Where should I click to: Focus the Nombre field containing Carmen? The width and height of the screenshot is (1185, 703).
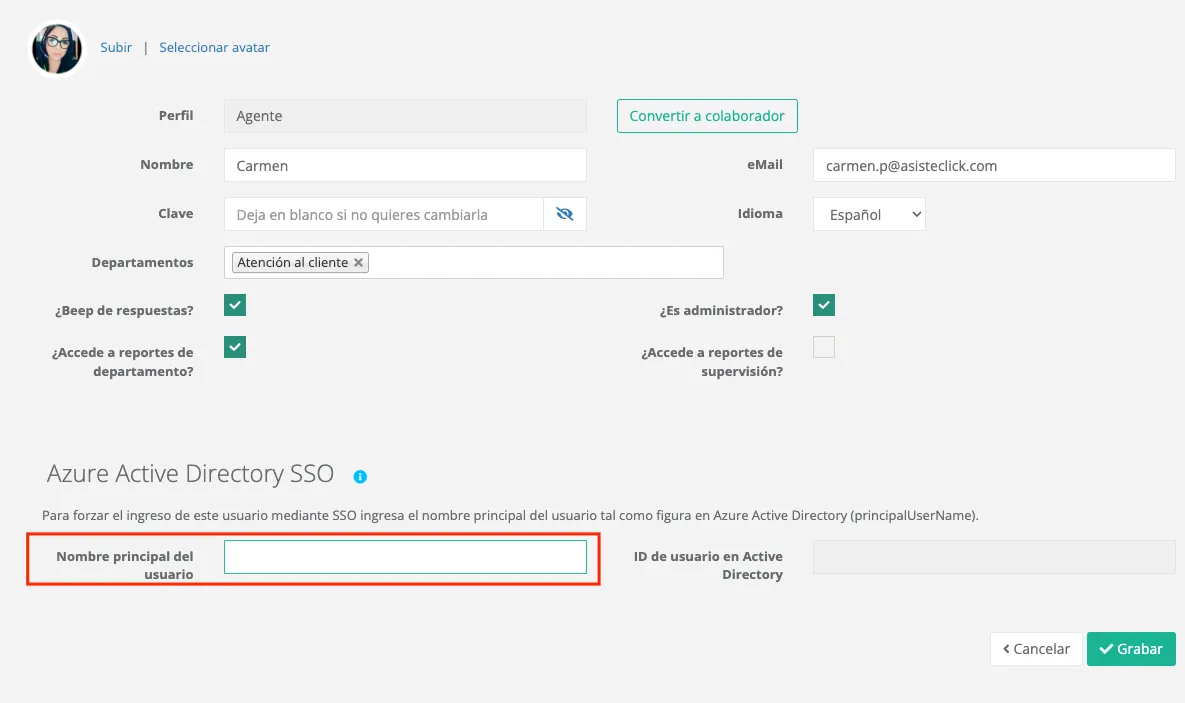(x=405, y=165)
